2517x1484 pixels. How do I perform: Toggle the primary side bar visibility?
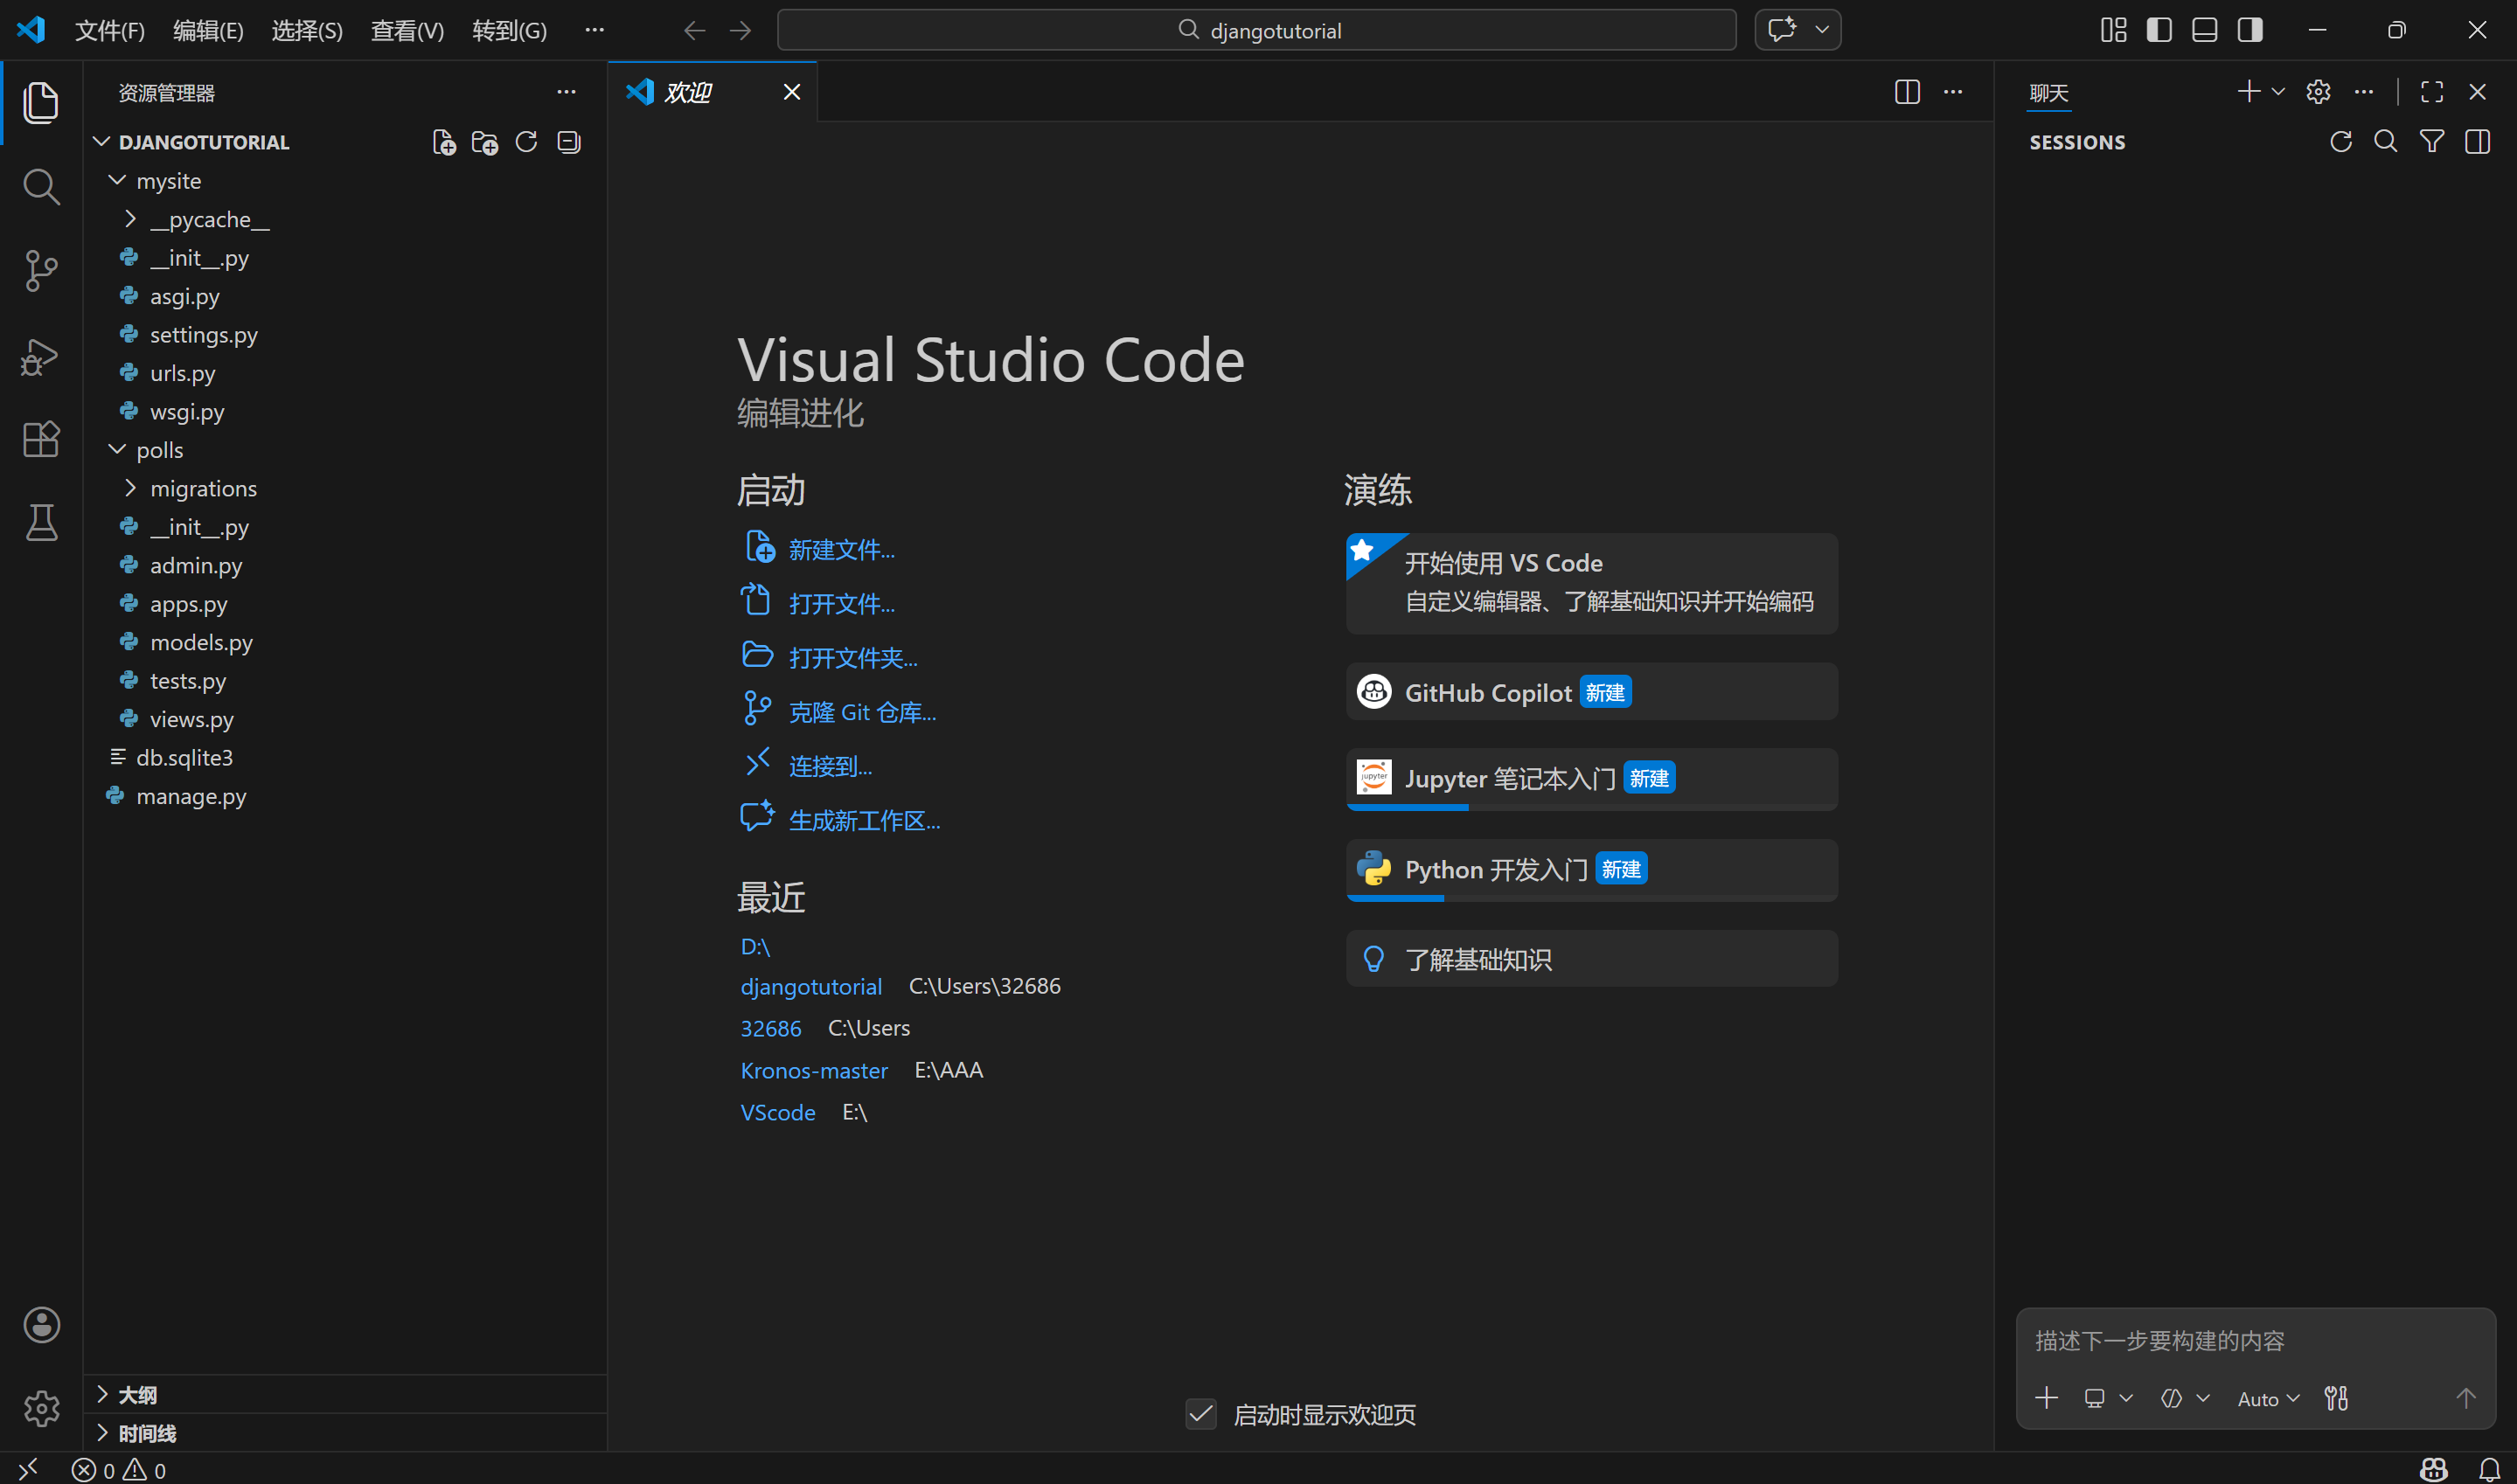[x=2159, y=30]
